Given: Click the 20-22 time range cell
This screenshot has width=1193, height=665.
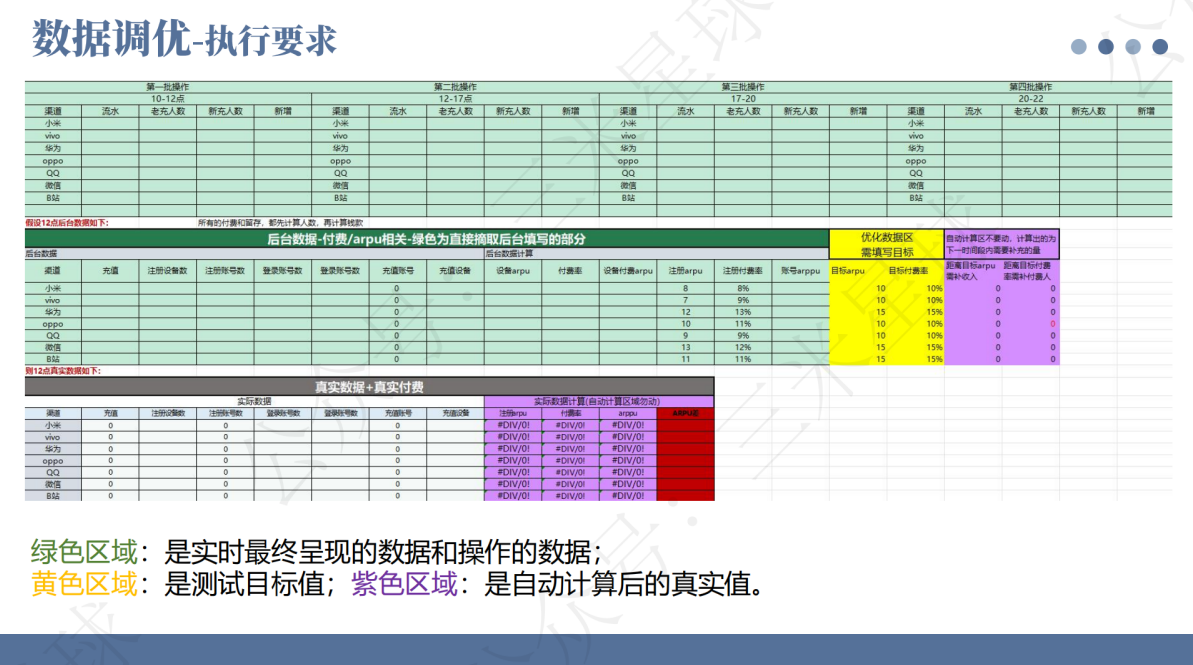Looking at the screenshot, I should coord(1030,99).
